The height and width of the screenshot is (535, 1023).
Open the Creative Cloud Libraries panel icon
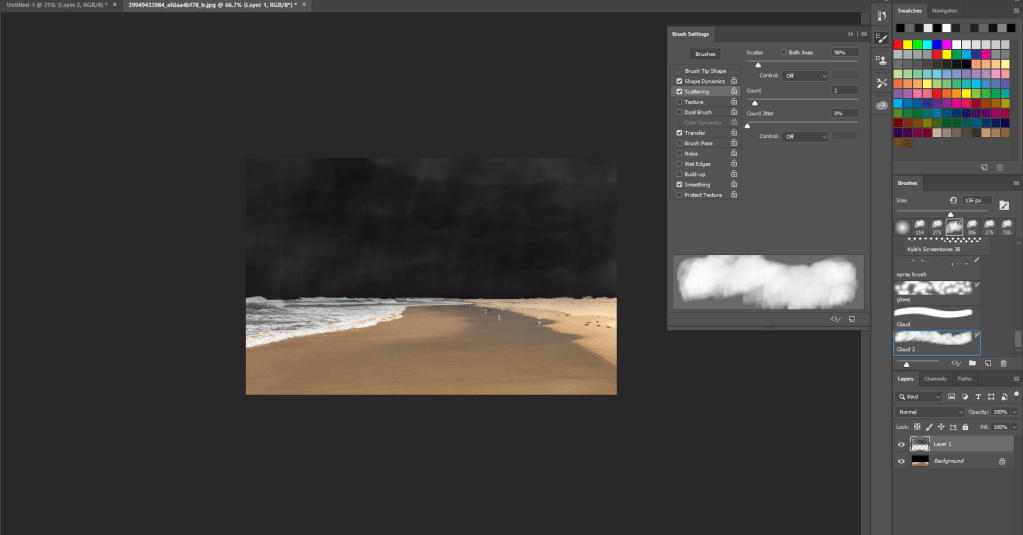pyautogui.click(x=881, y=105)
